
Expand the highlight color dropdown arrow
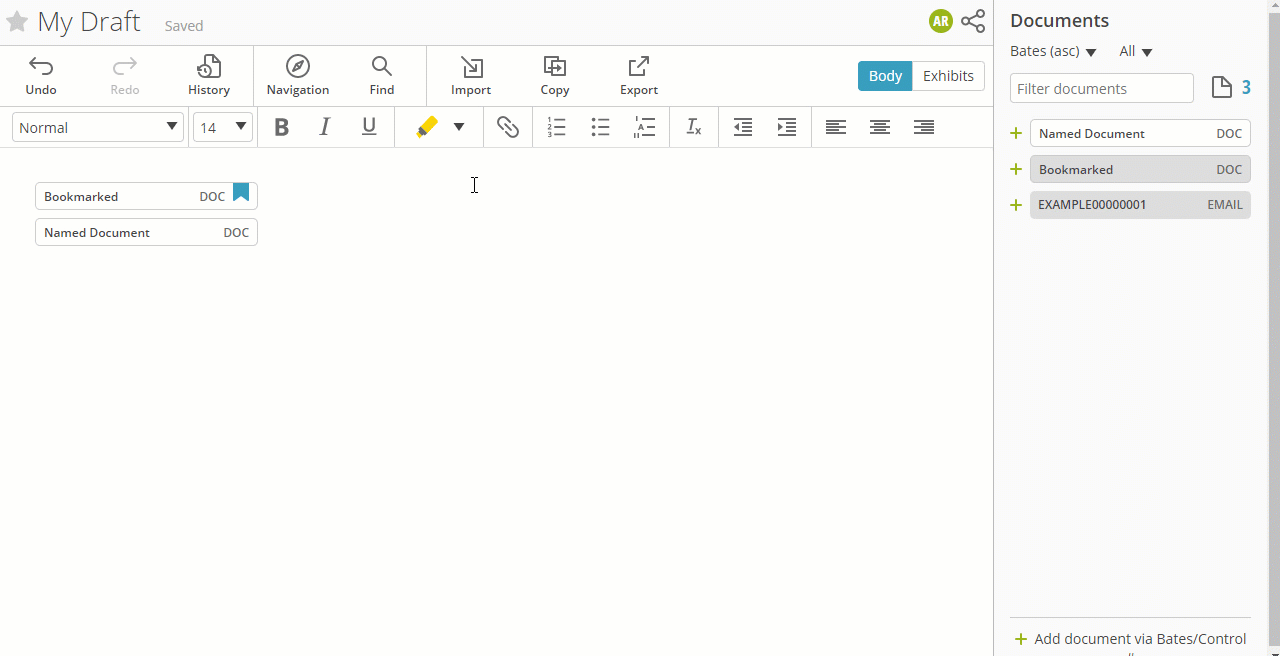[459, 127]
